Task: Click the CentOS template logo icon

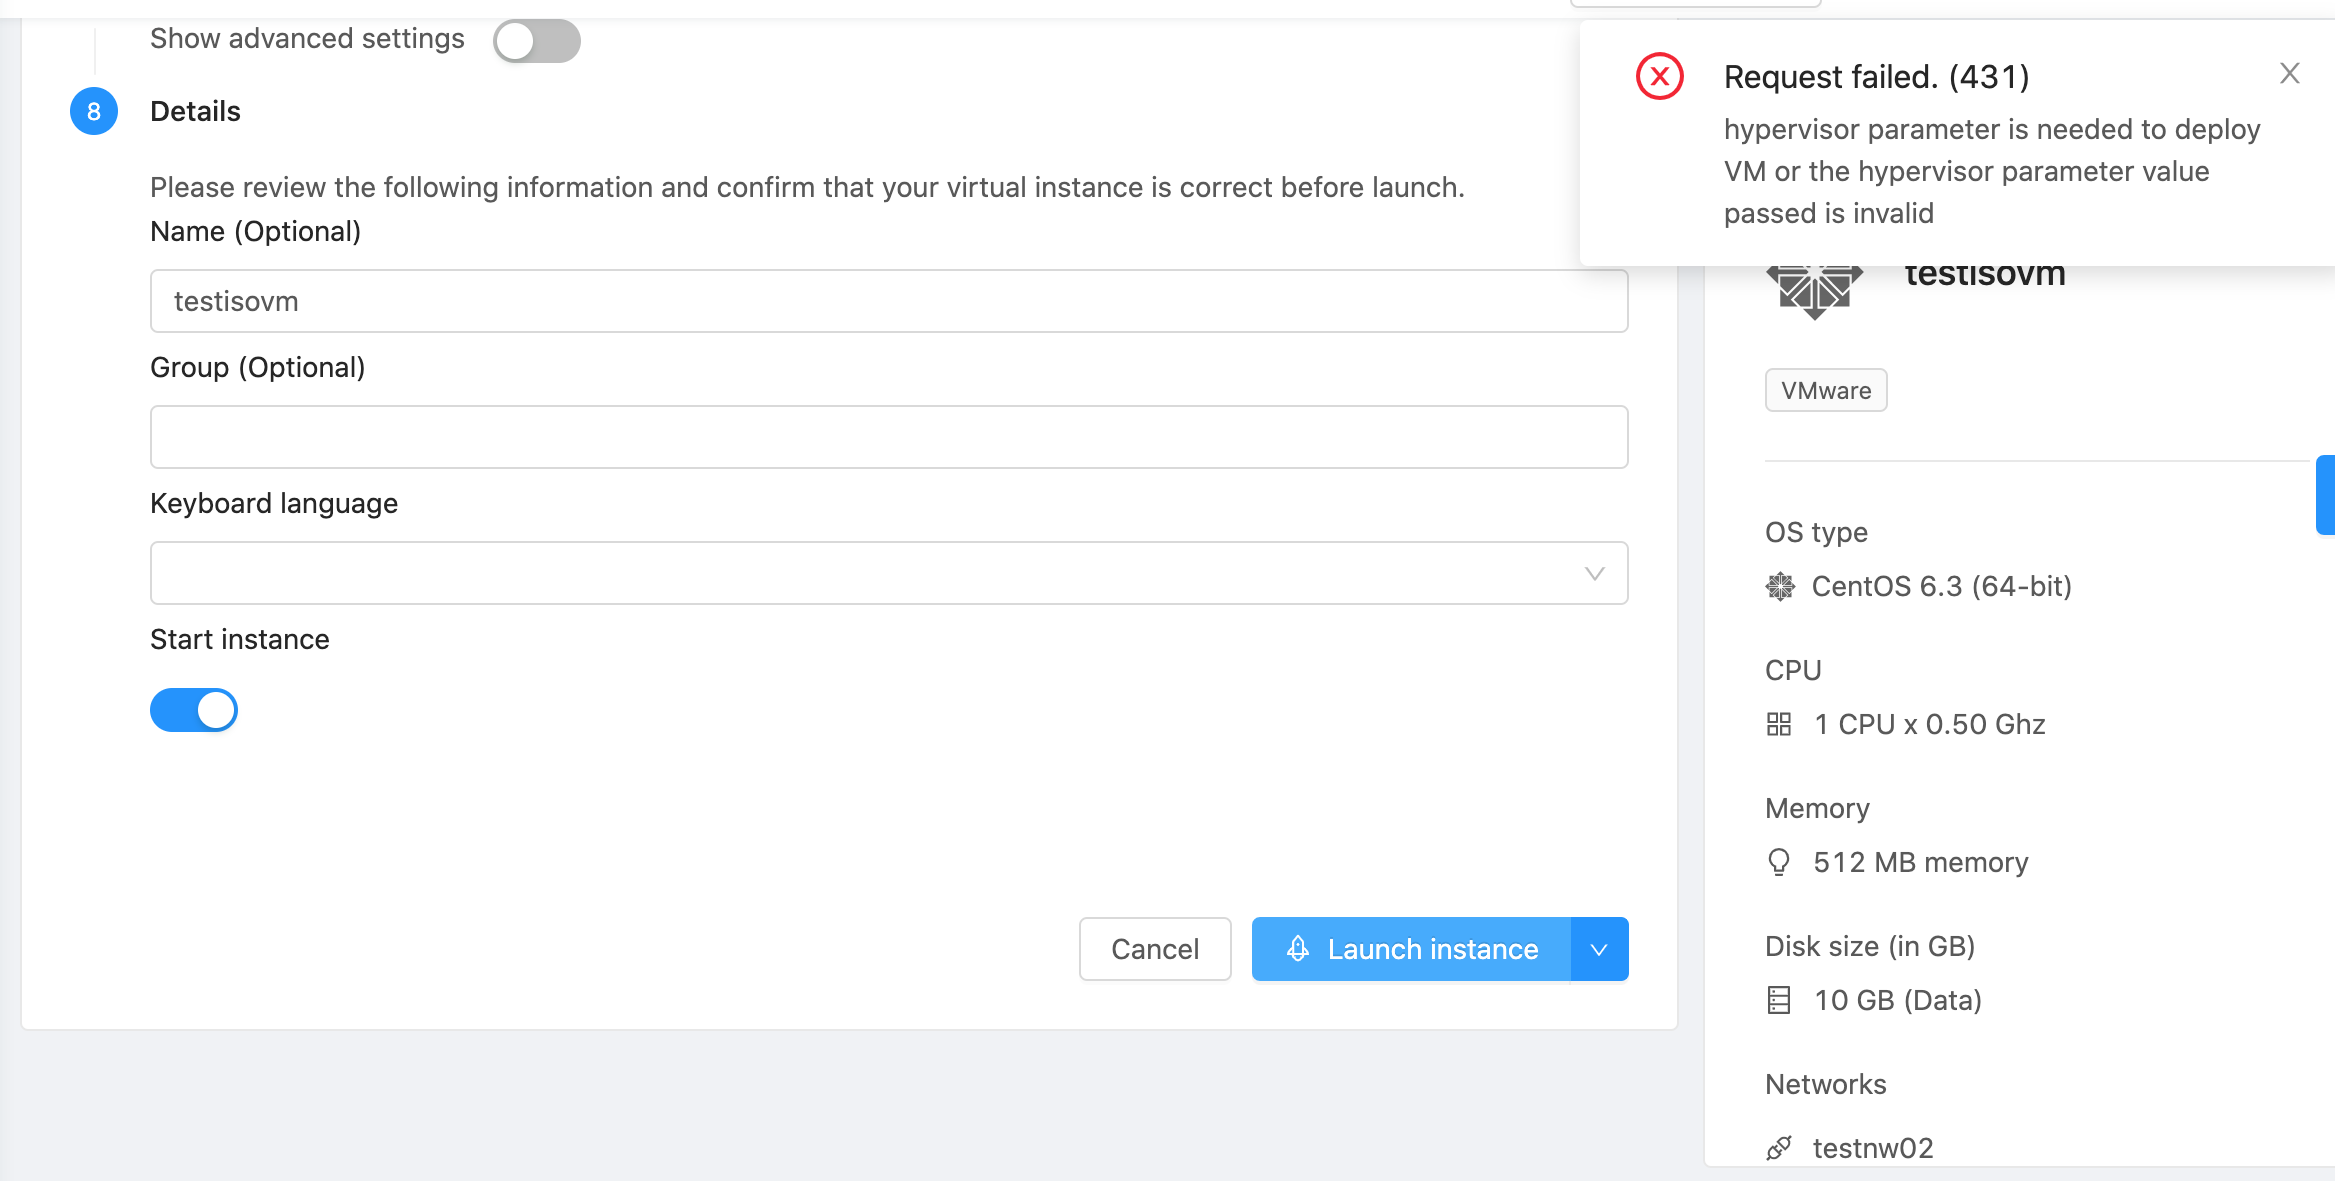Action: click(x=1814, y=293)
